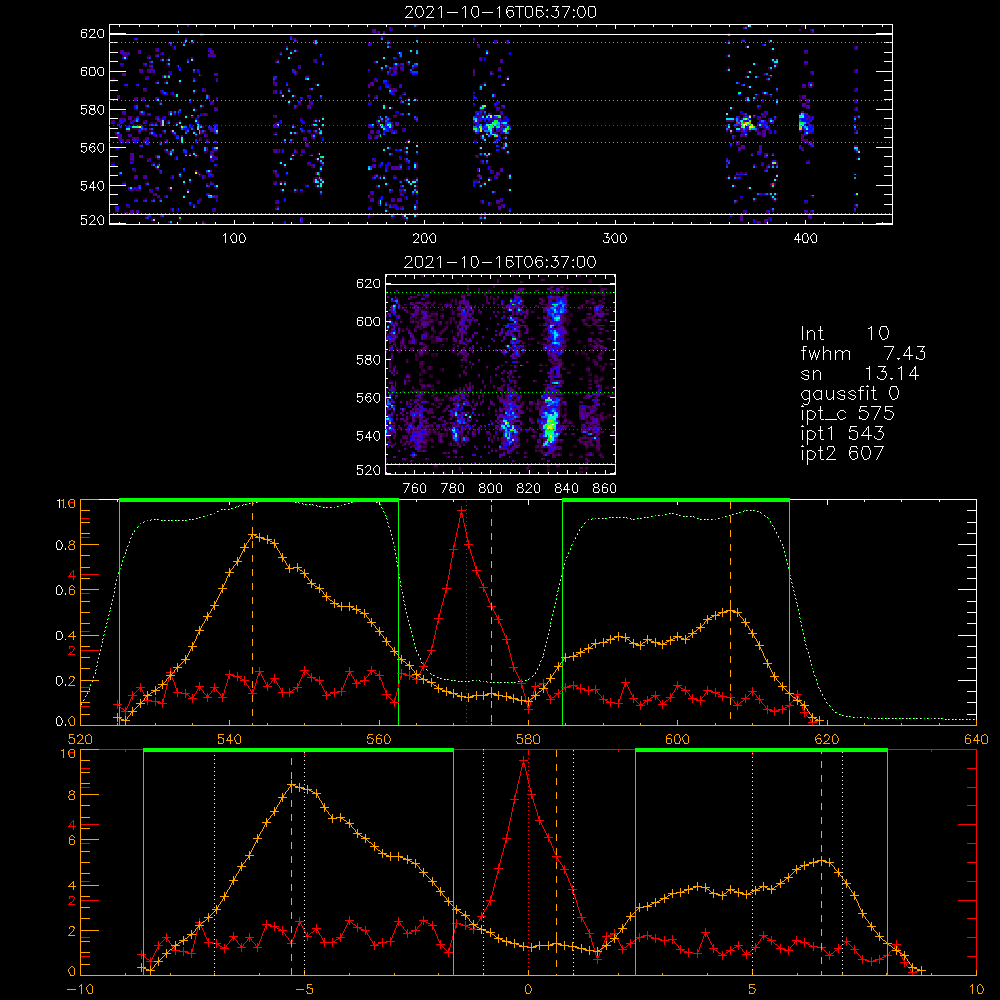Click x-axis label -5 on bottom plot

304,990
